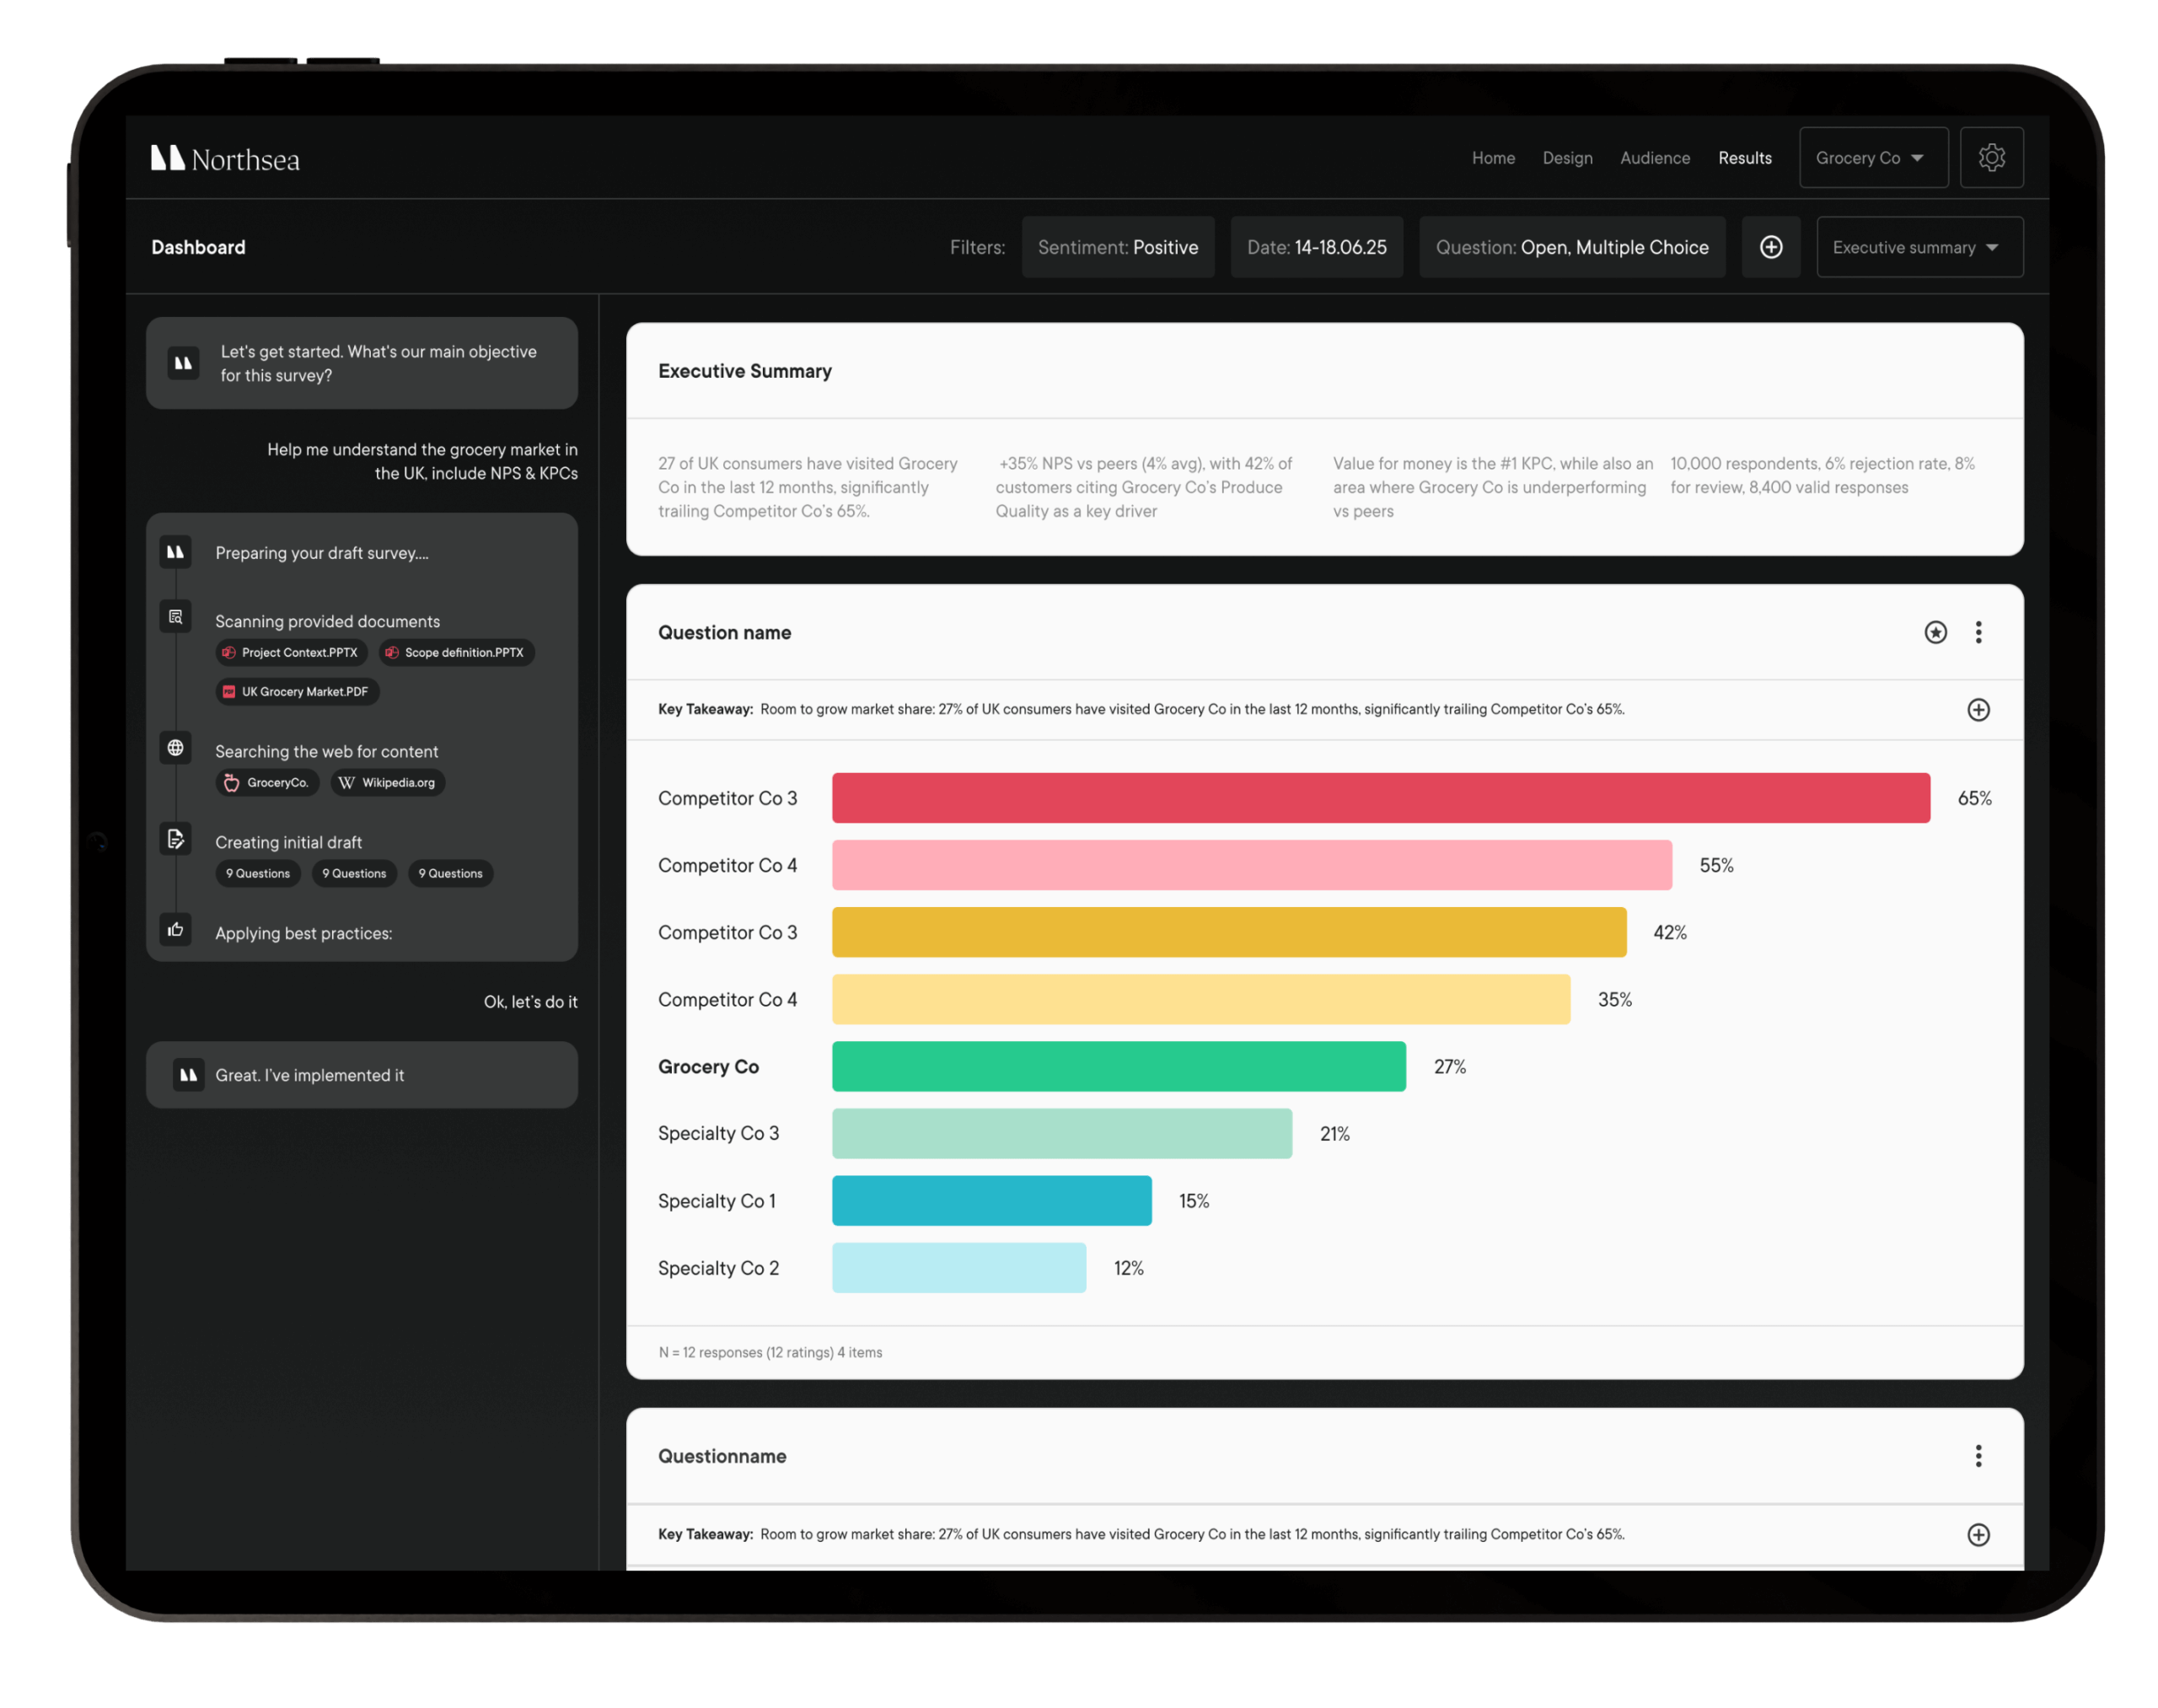Open three-dot menu on first question card
The height and width of the screenshot is (1708, 2158).
(x=1978, y=632)
